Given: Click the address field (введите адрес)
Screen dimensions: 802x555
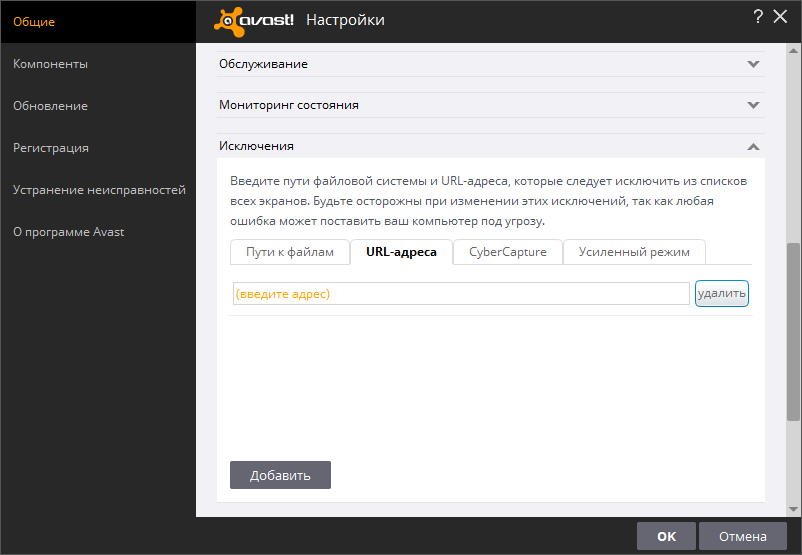Looking at the screenshot, I should pyautogui.click(x=461, y=294).
